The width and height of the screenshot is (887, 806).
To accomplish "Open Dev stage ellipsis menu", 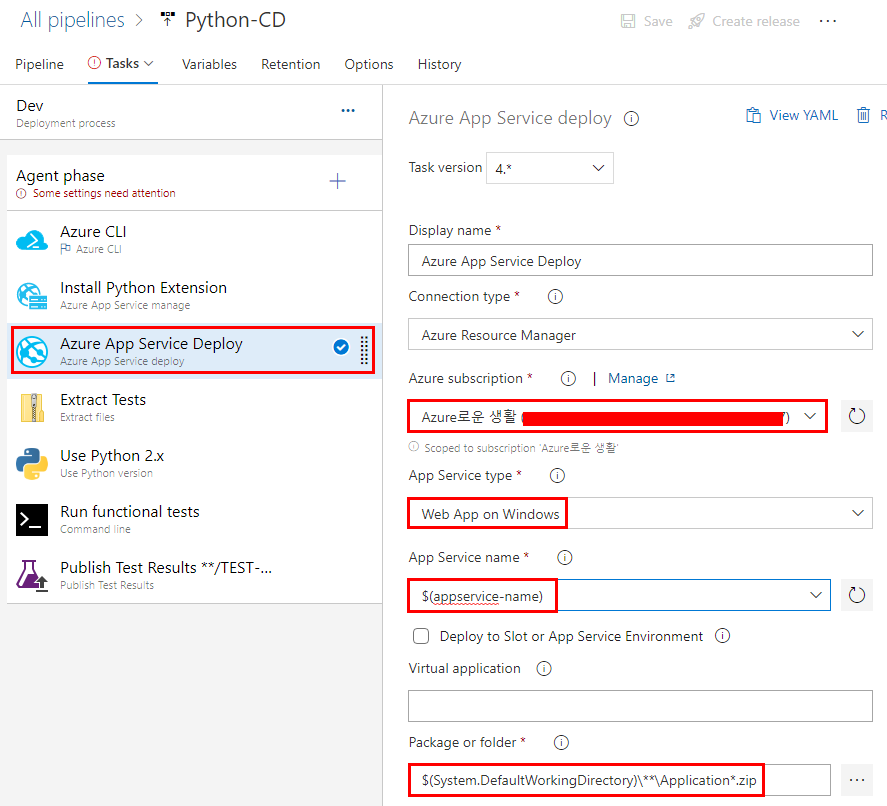I will [x=348, y=110].
